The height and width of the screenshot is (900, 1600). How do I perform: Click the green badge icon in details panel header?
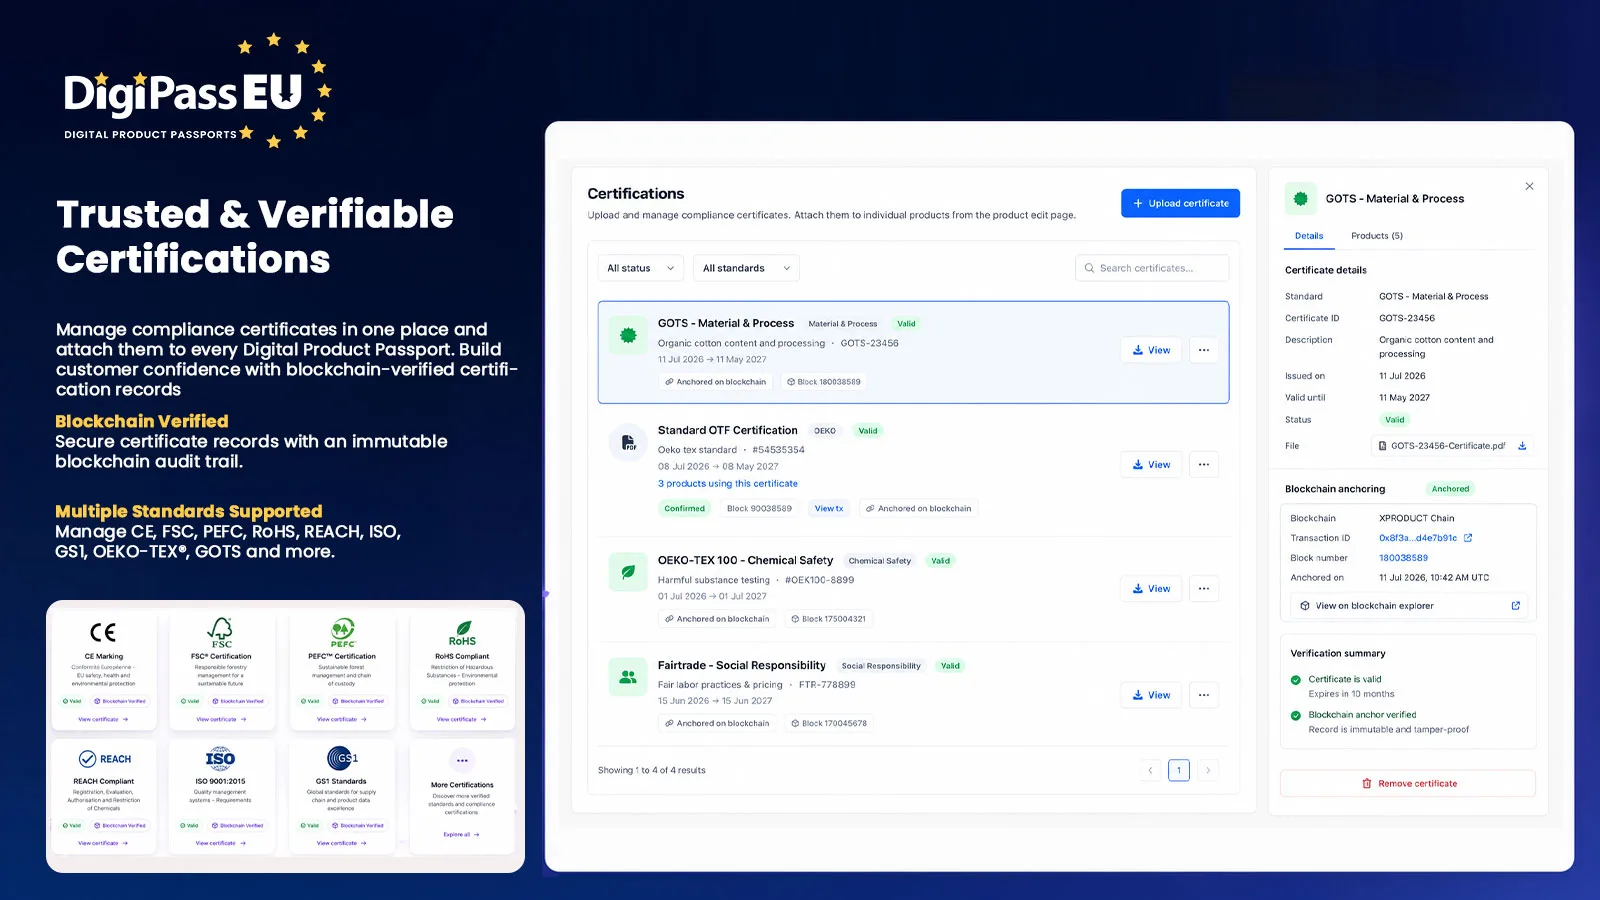(x=1301, y=199)
